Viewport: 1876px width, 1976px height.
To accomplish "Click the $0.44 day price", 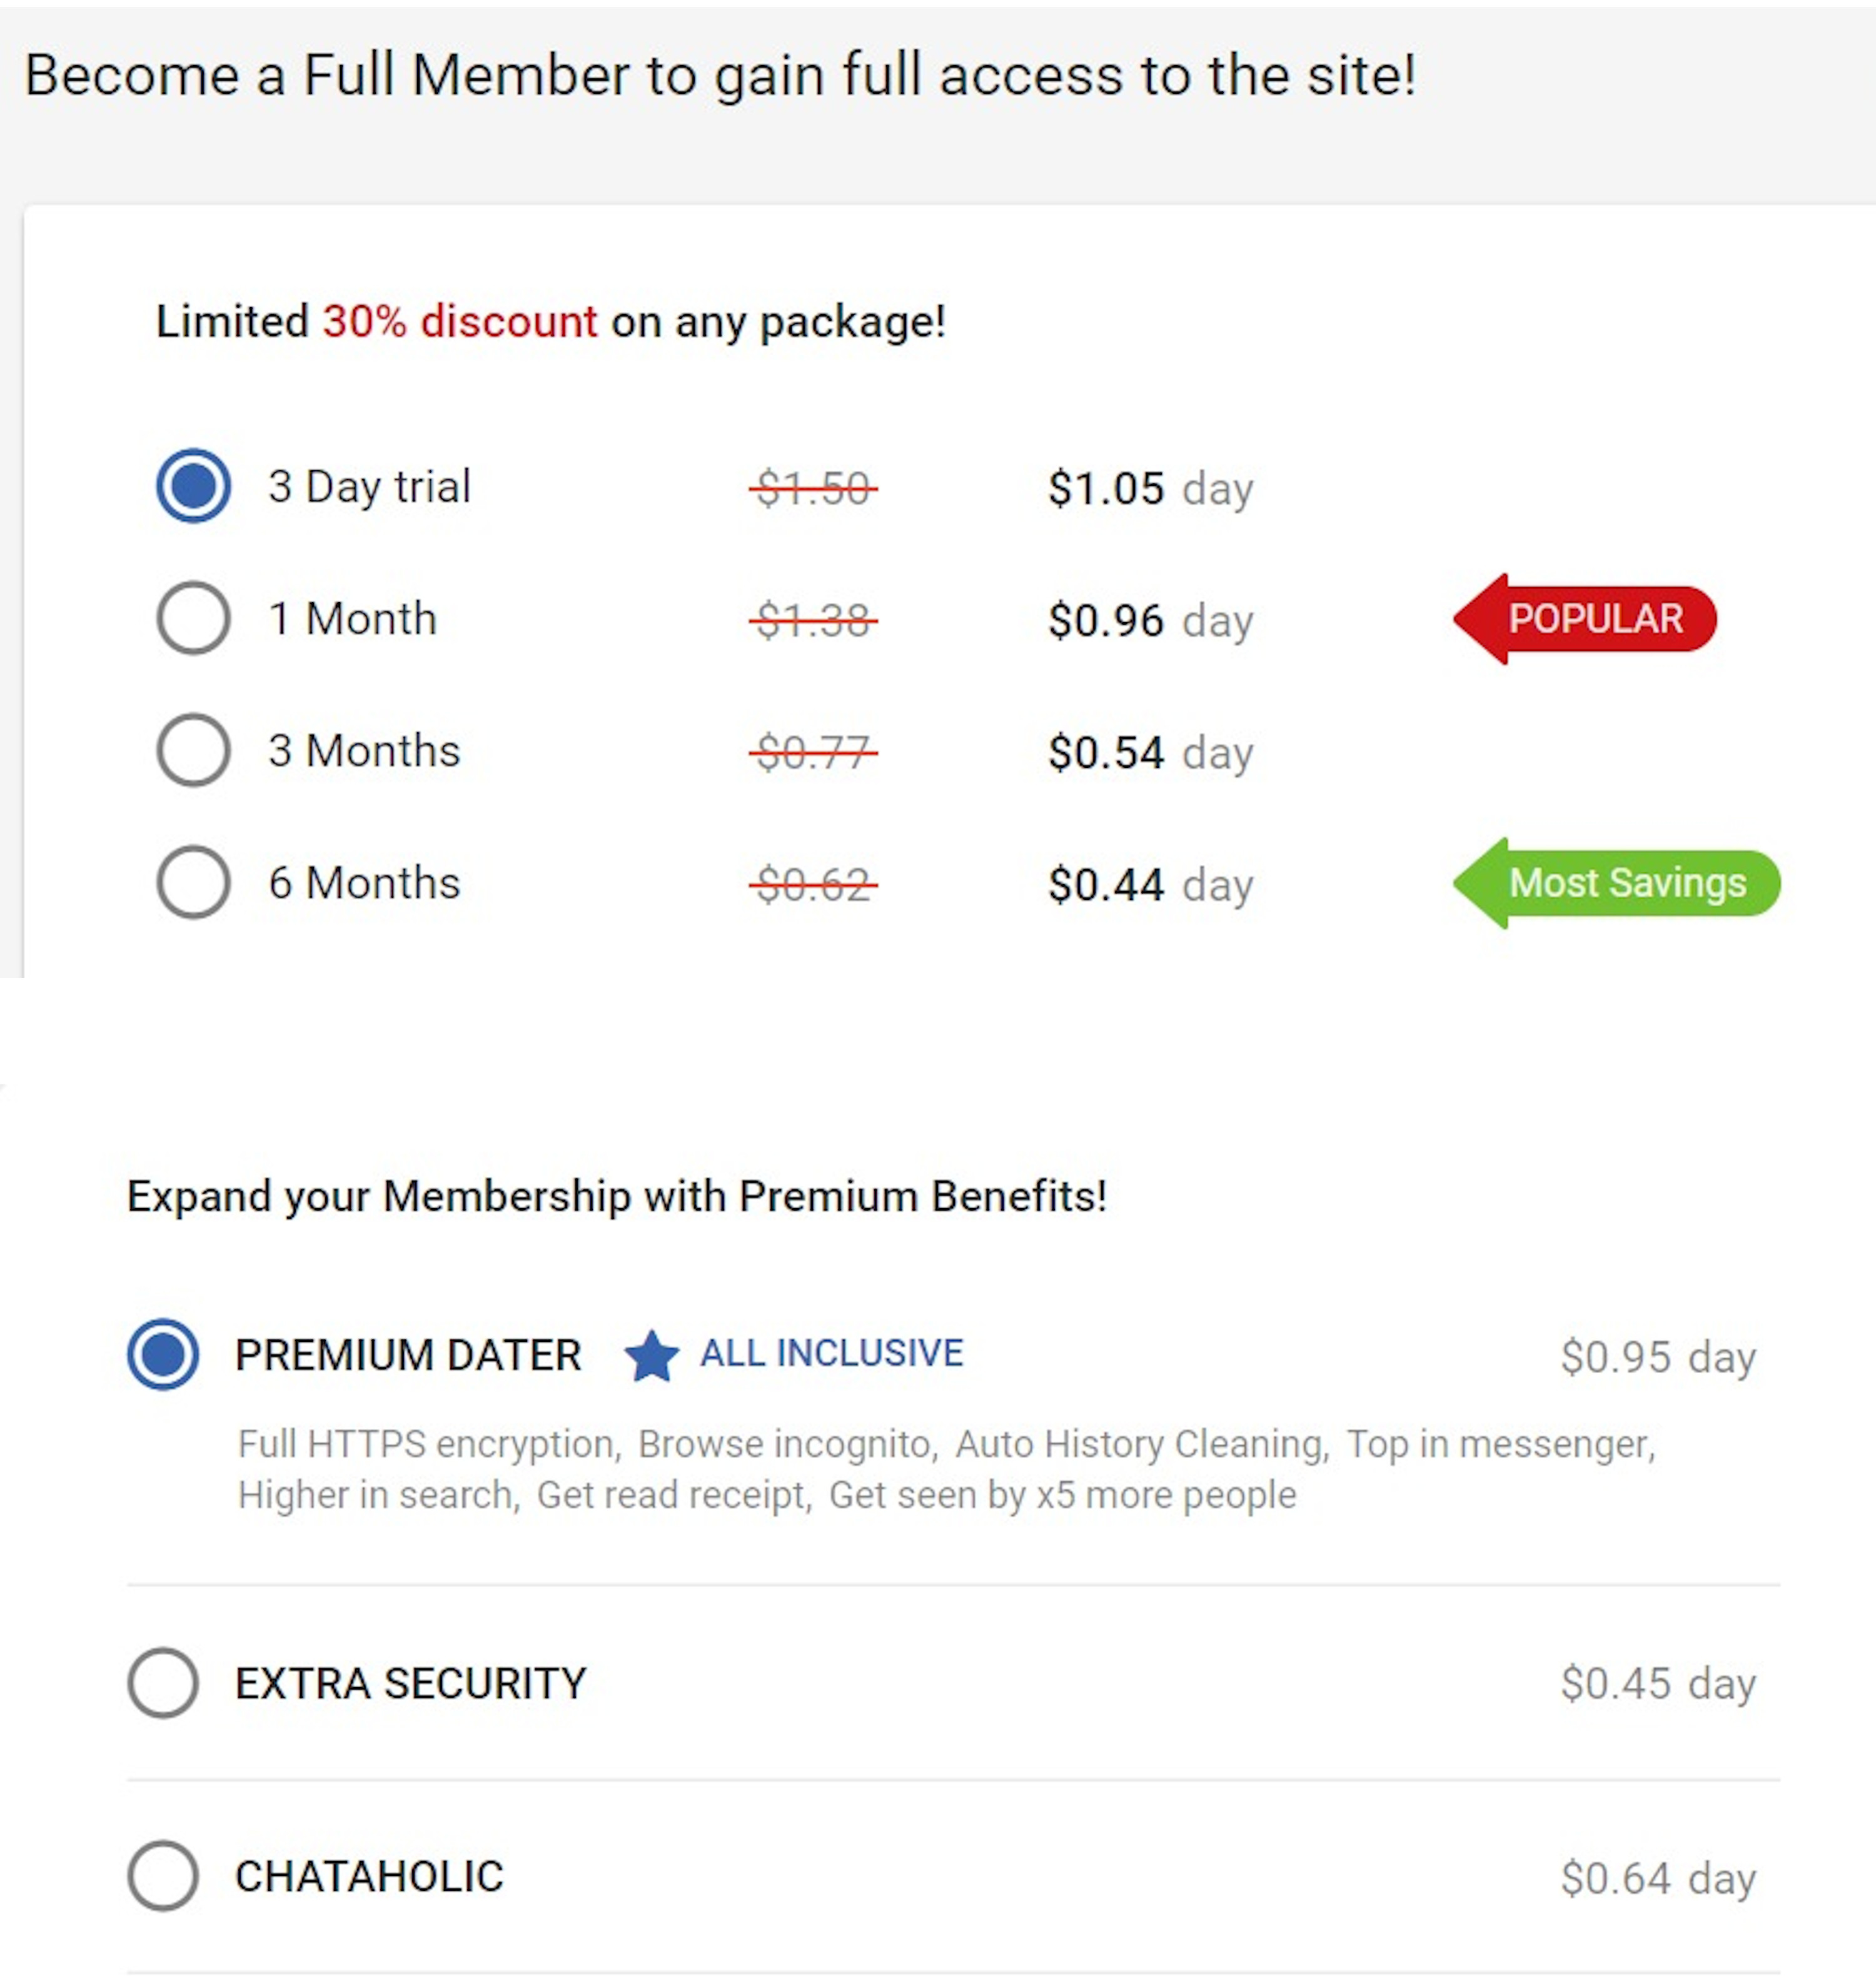I will pos(1150,885).
